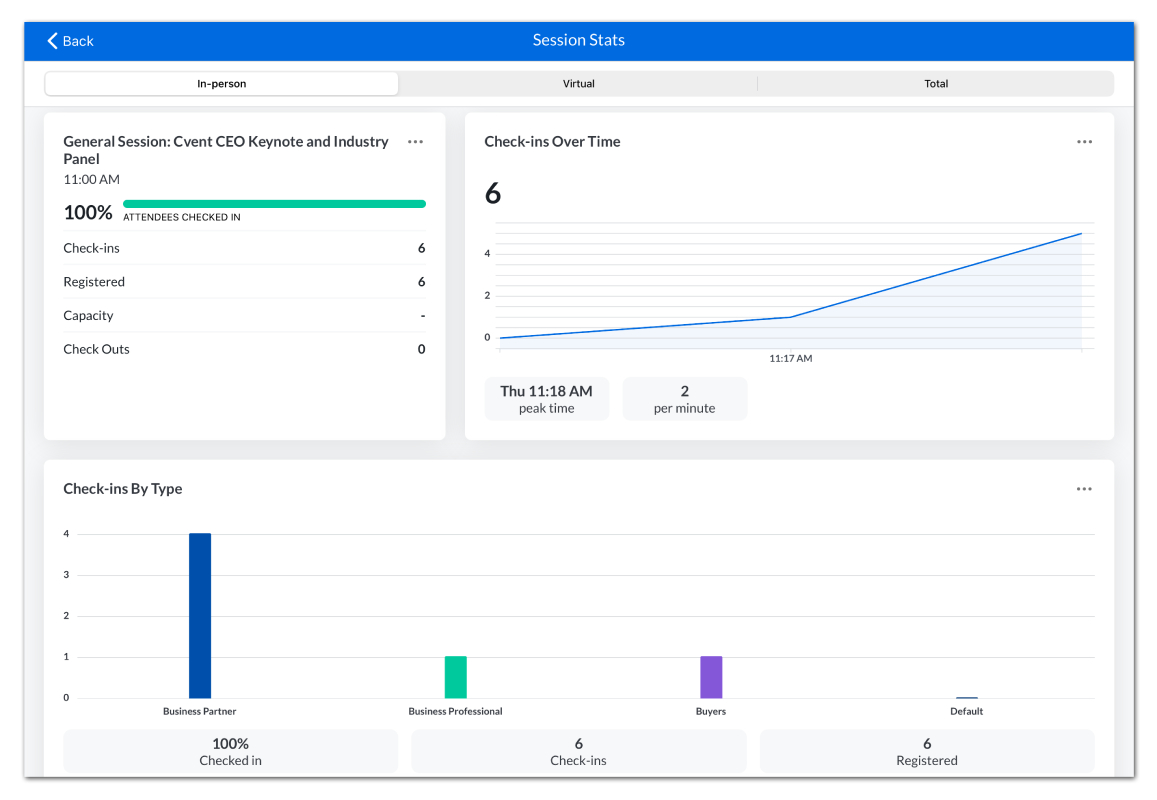Switch to the Total tab
The height and width of the screenshot is (800, 1157).
click(x=936, y=83)
